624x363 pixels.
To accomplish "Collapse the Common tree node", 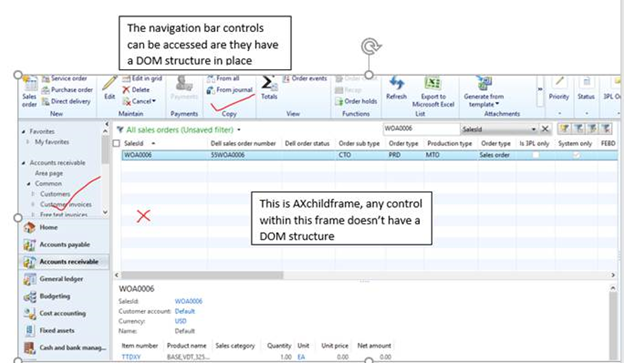I will point(29,184).
